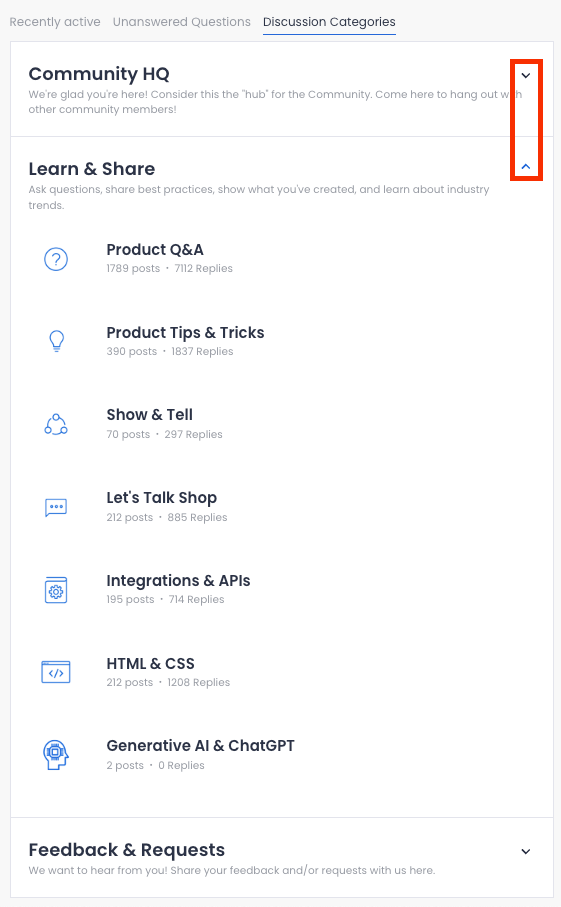Click the Integrations & APIs gear icon
Screen dimensions: 561x907
pyautogui.click(x=56, y=590)
